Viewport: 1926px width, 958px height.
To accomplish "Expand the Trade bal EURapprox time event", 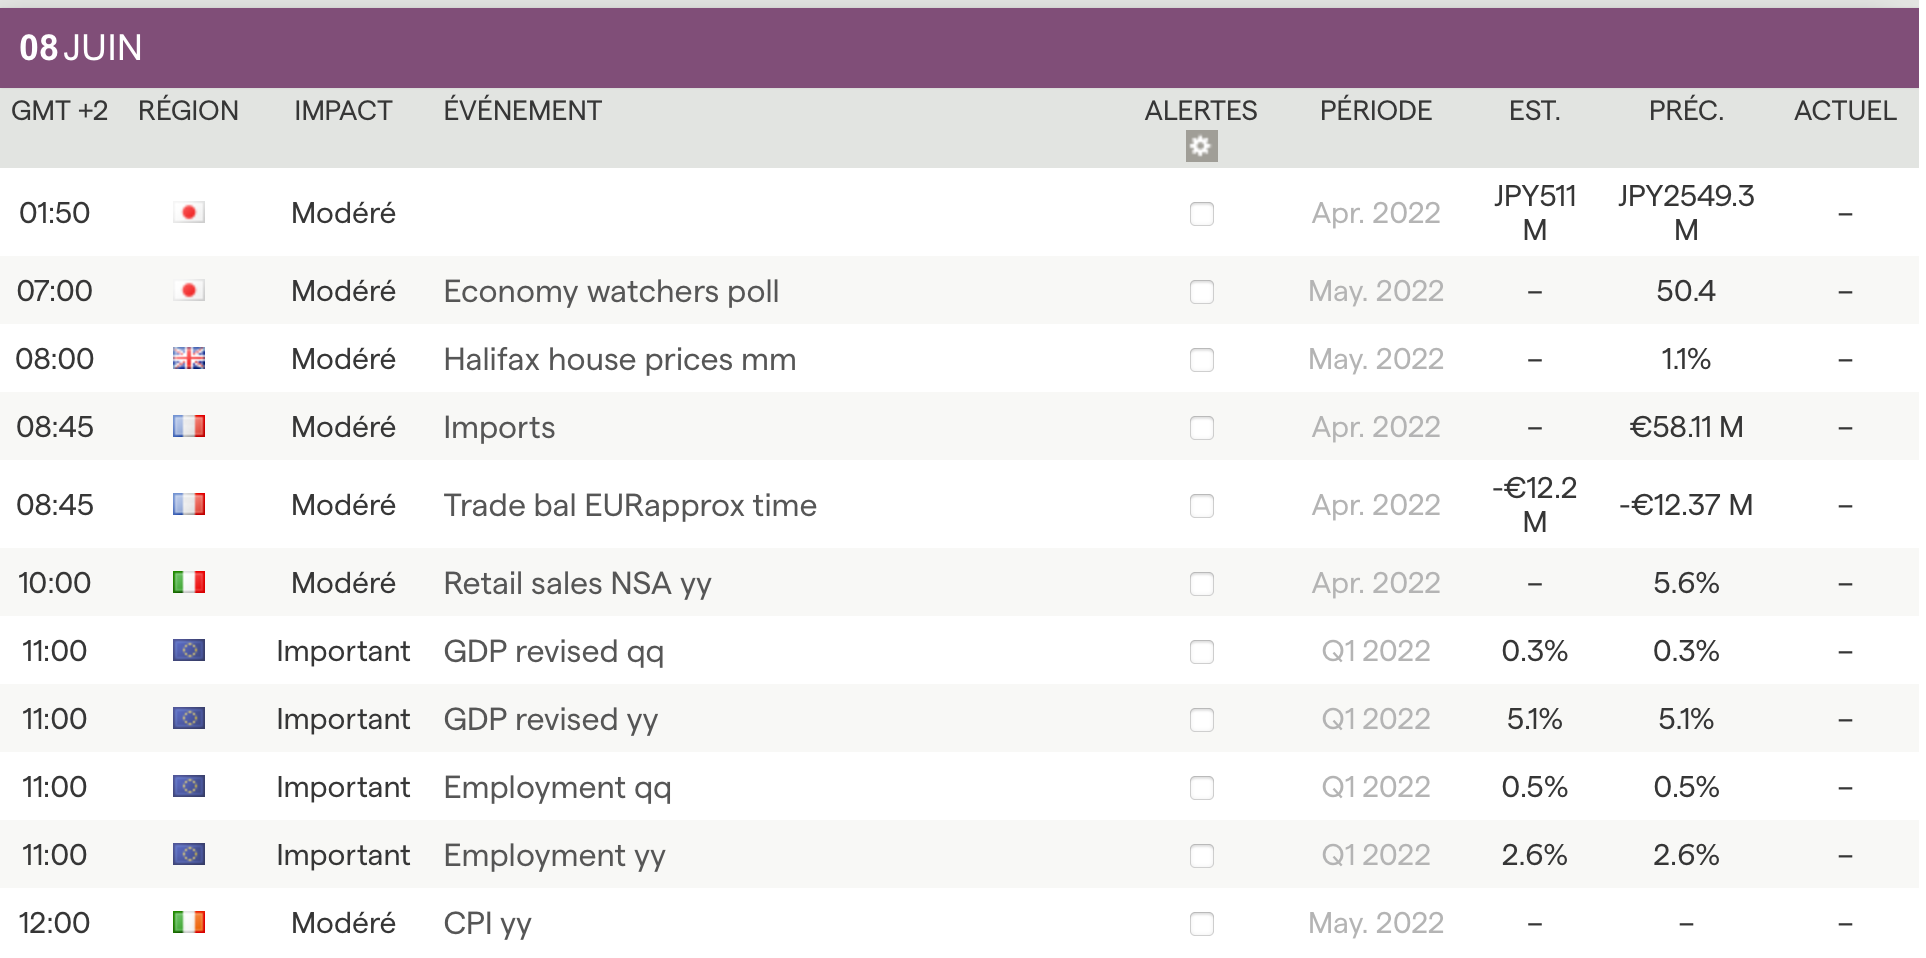I will coord(629,505).
